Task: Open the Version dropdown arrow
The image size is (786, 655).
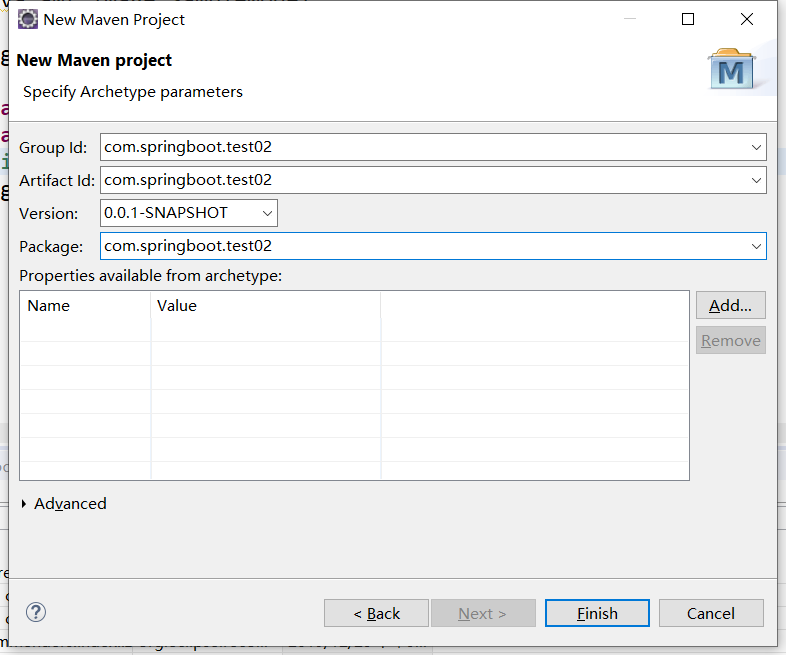Action: tap(267, 213)
